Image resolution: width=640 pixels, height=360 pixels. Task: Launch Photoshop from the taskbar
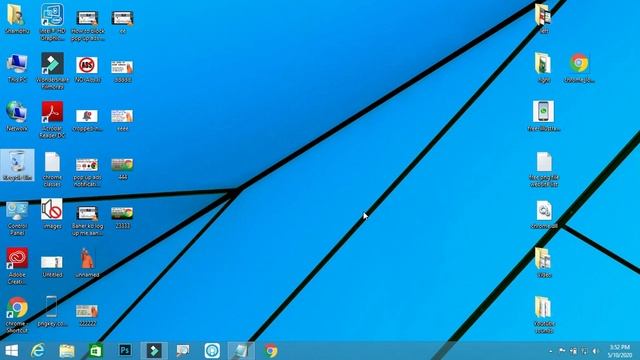(x=125, y=350)
